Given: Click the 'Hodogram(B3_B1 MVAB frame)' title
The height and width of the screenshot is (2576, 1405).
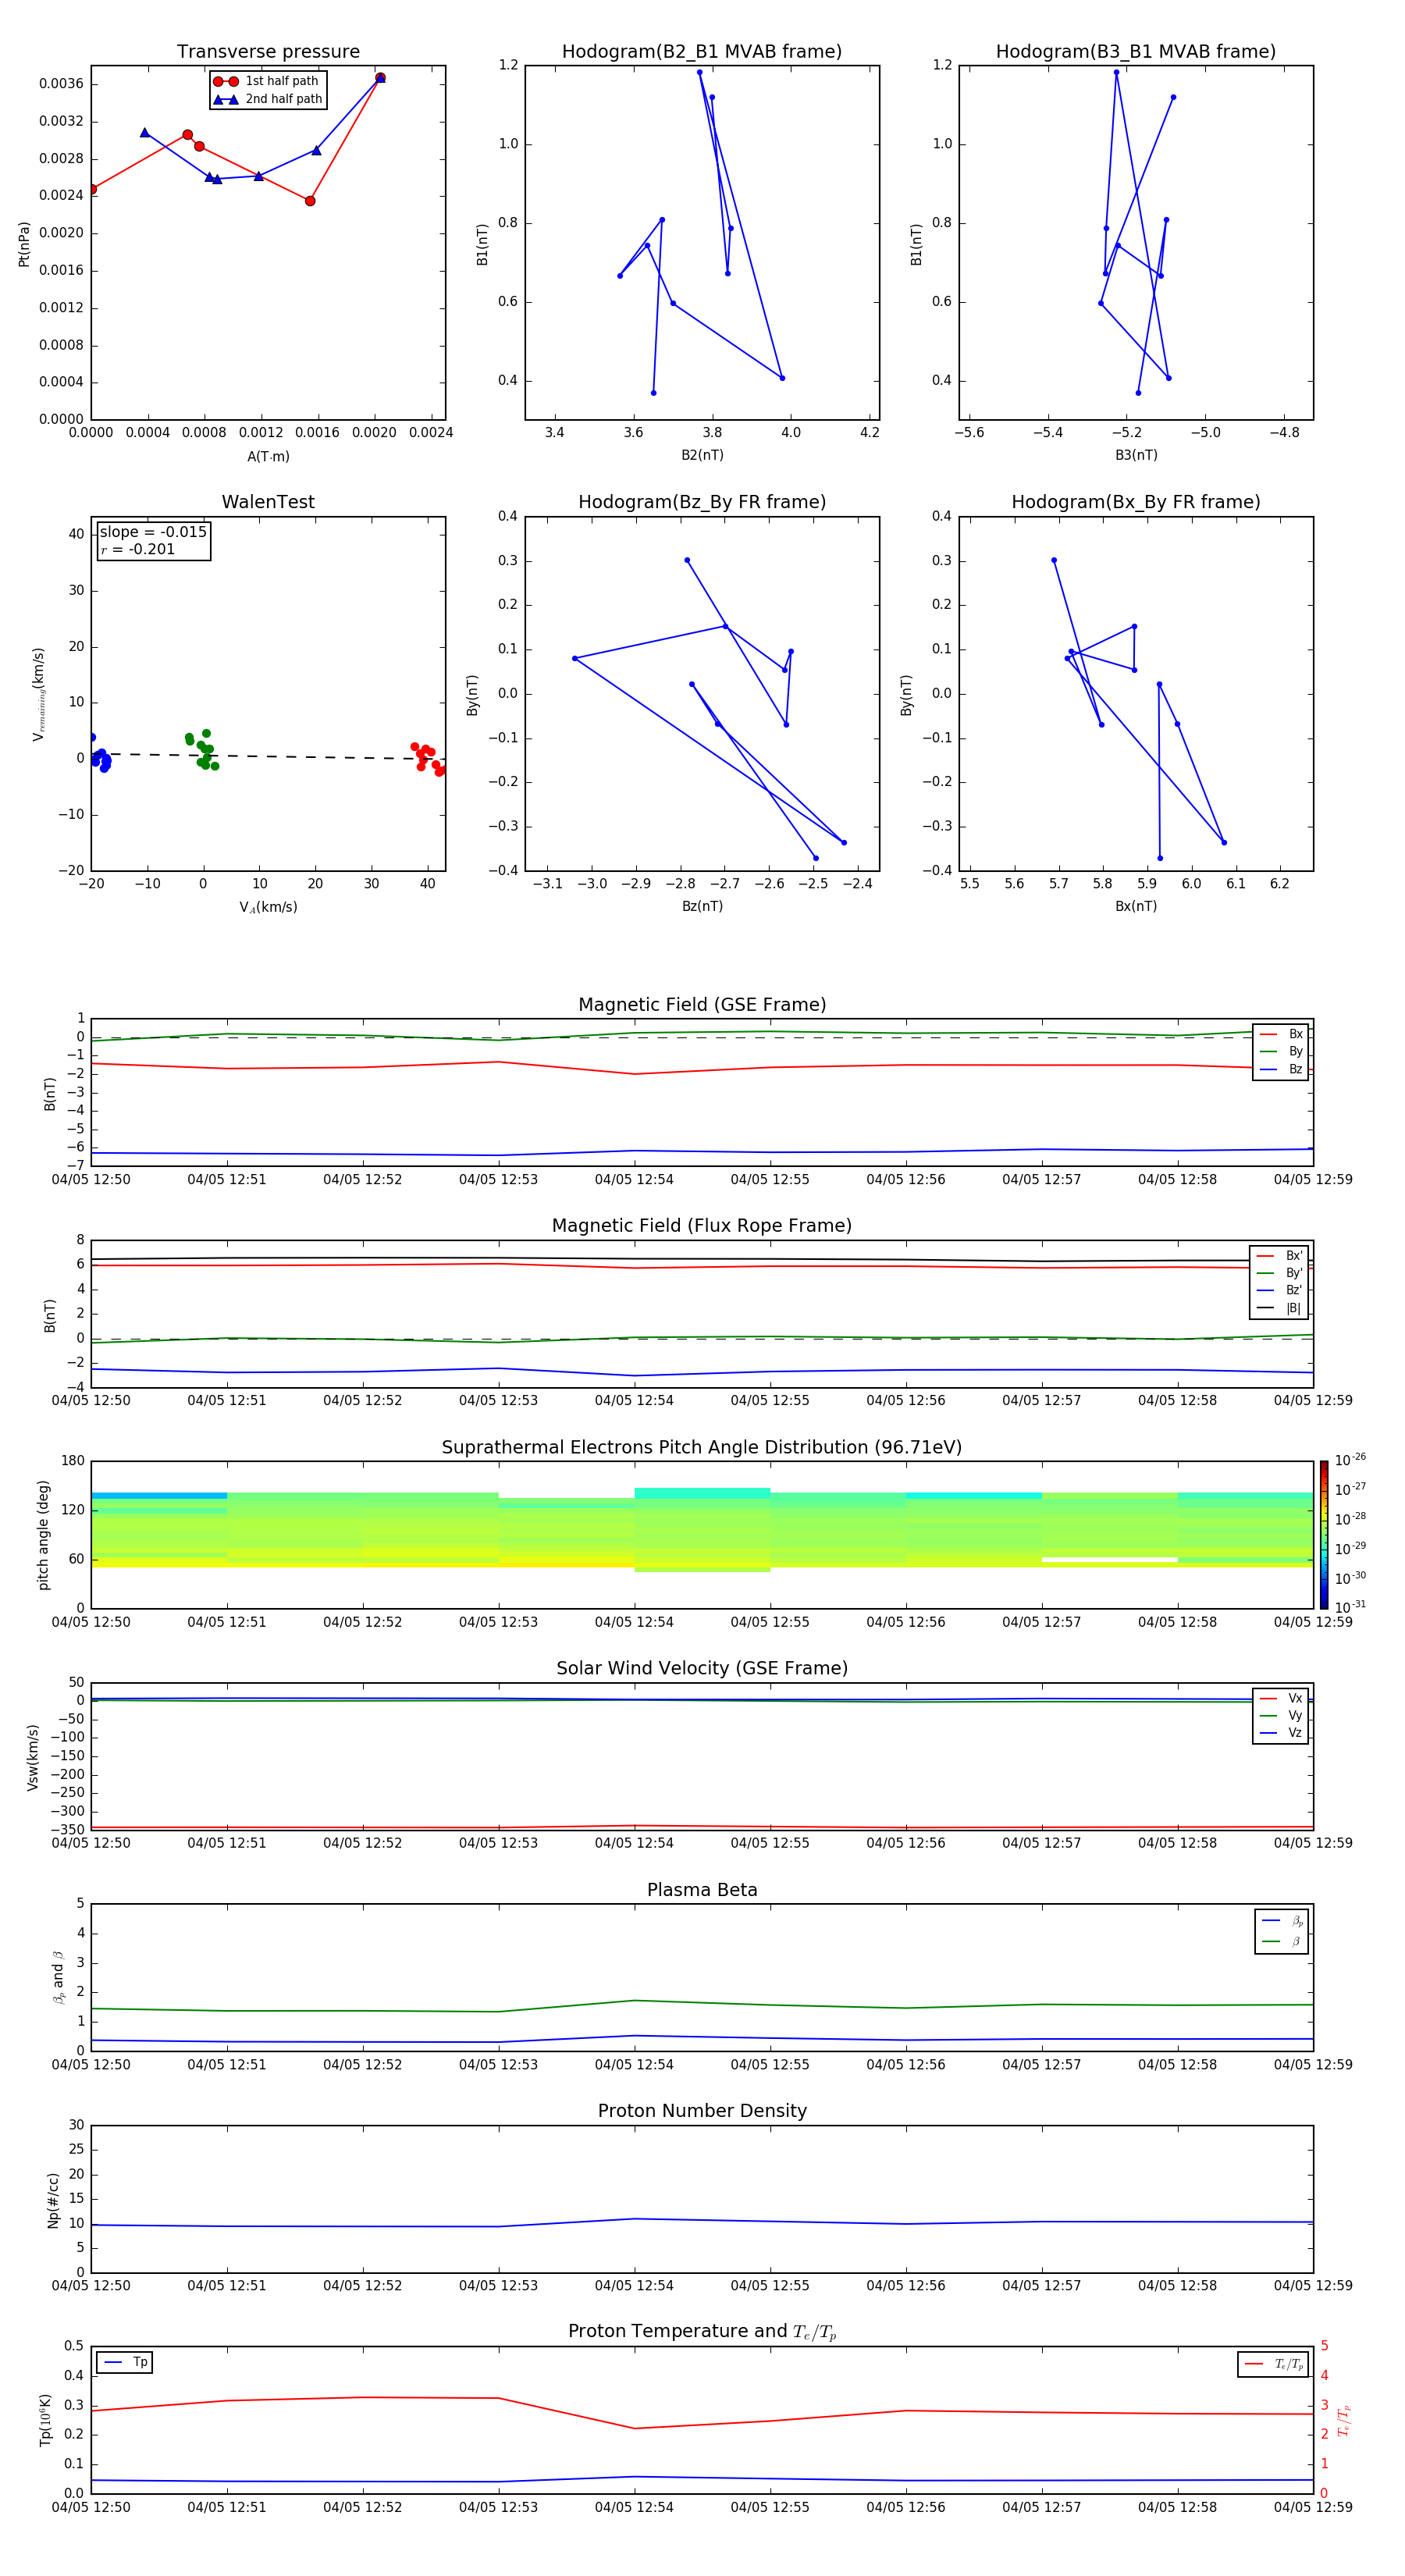Looking at the screenshot, I should [x=1136, y=51].
